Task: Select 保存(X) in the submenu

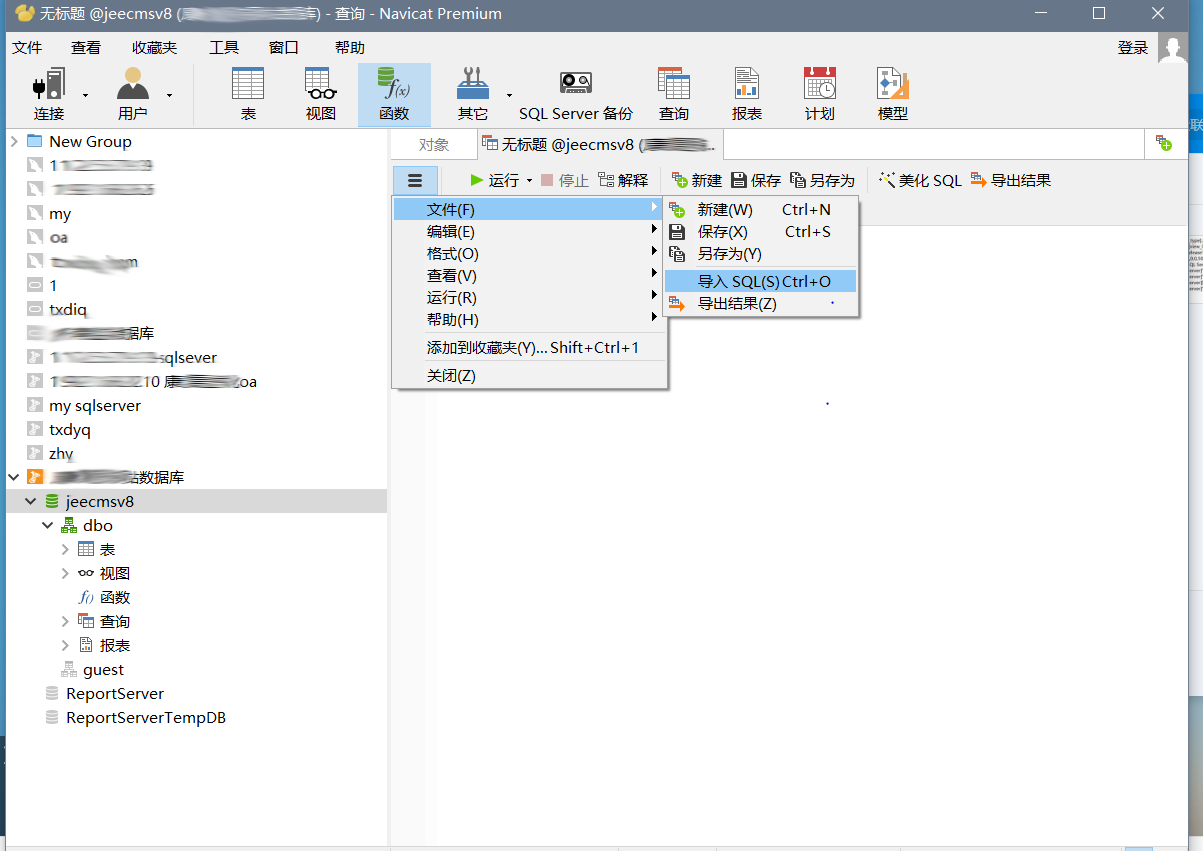Action: (x=760, y=231)
